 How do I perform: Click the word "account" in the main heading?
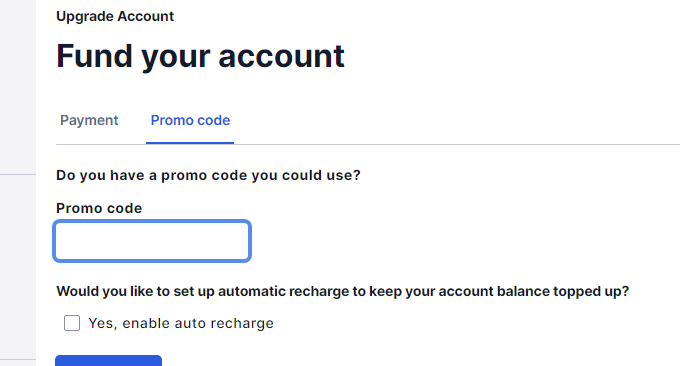pyautogui.click(x=281, y=57)
